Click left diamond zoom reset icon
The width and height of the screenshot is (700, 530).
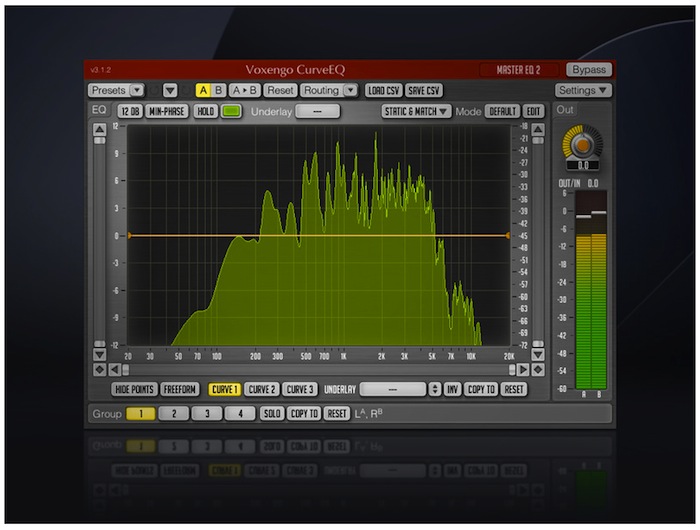(100, 370)
